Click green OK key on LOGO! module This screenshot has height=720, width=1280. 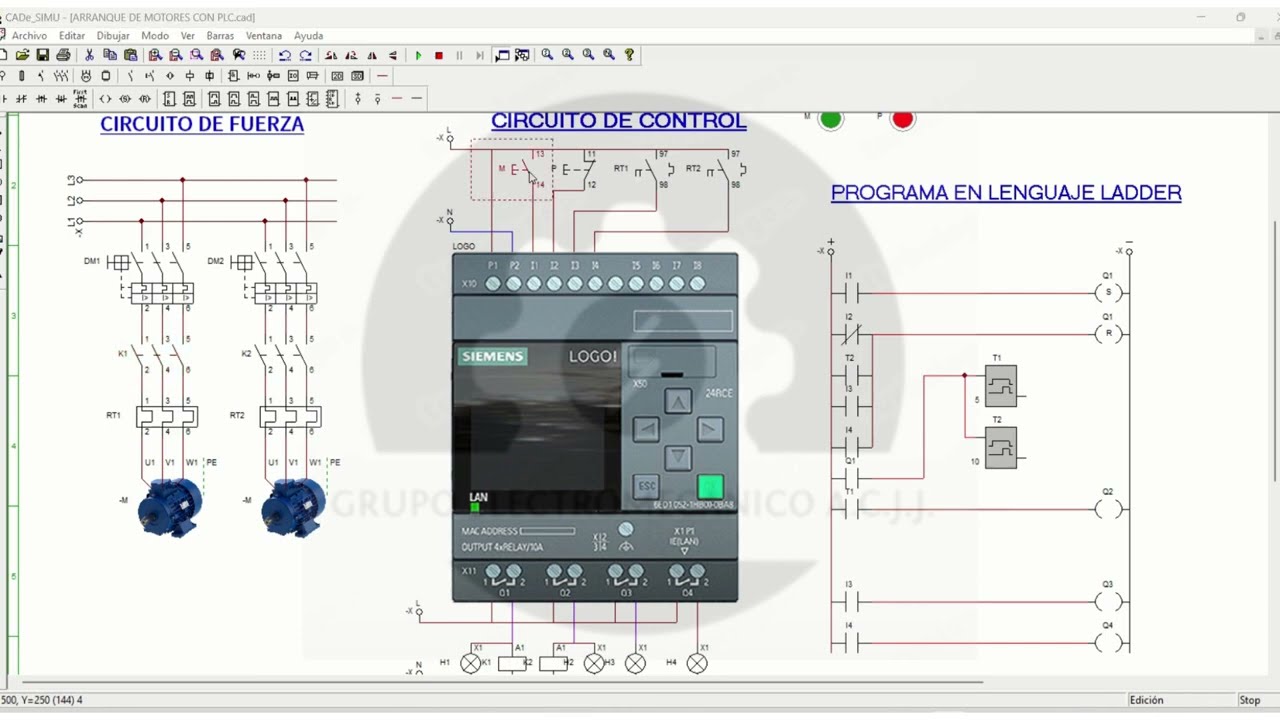click(710, 487)
